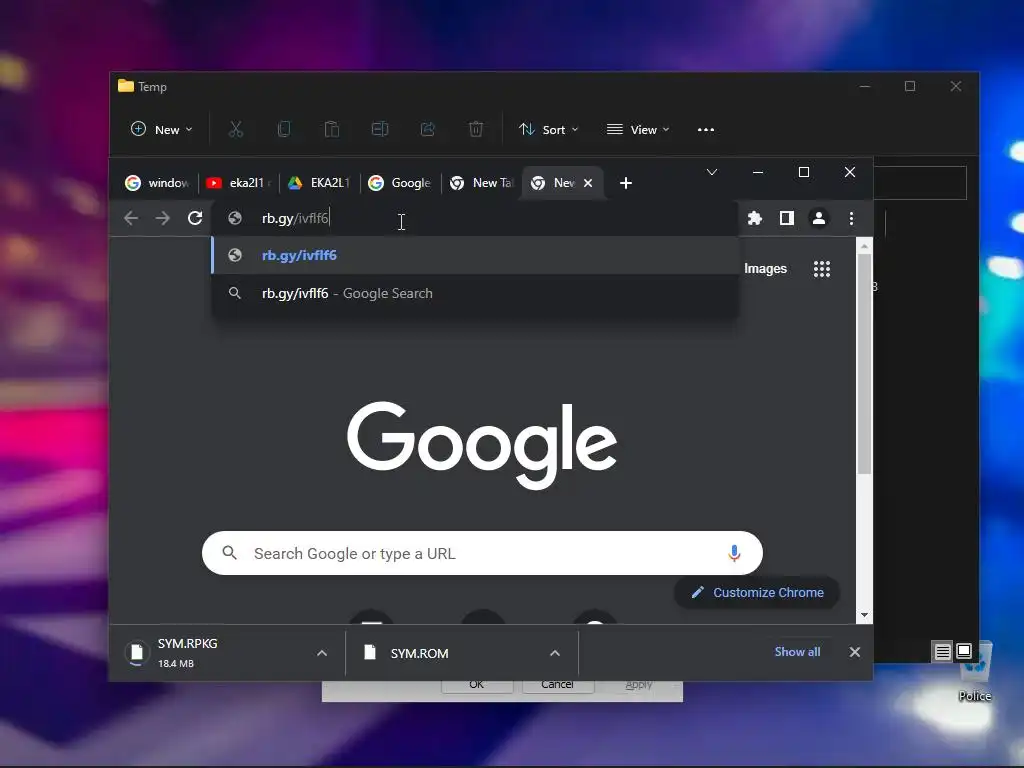
Task: Open the New dropdown in Temp window
Action: [162, 129]
